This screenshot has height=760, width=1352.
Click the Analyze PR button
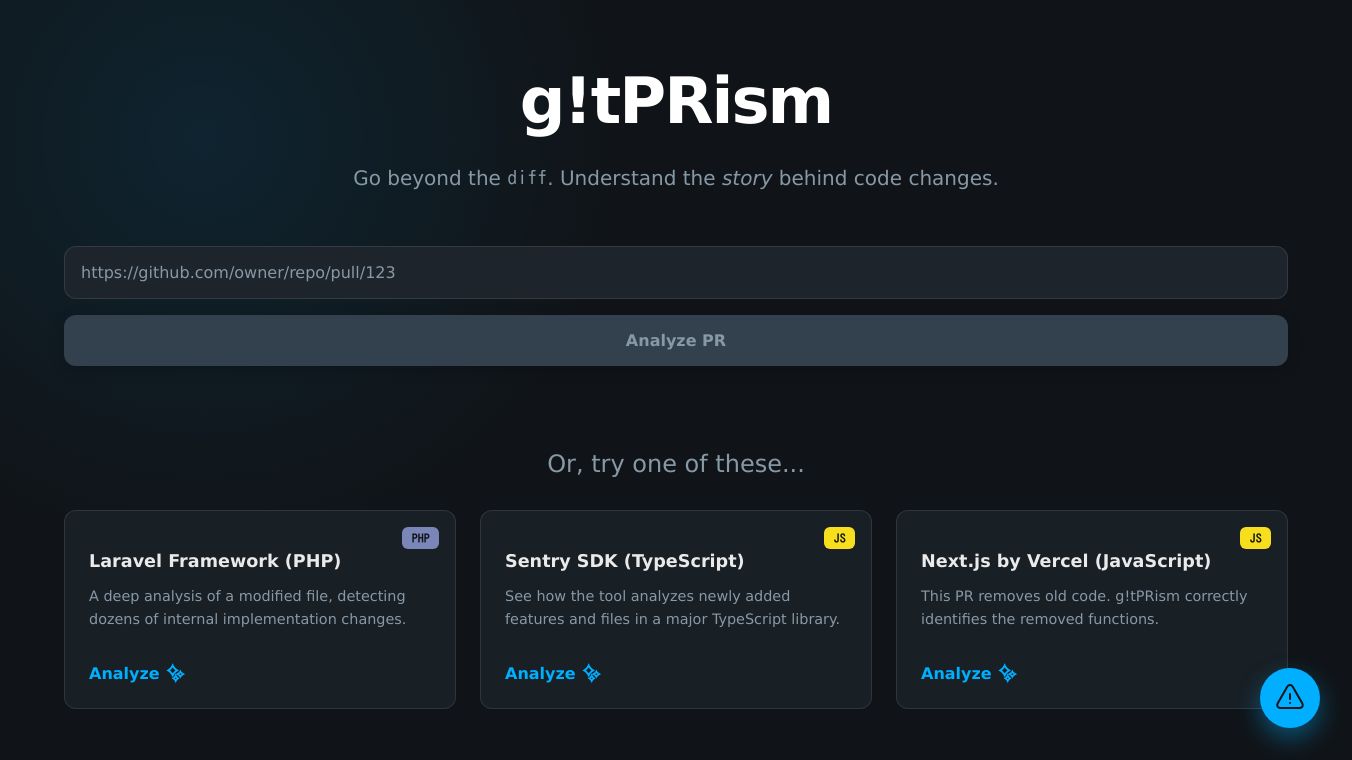(x=676, y=340)
